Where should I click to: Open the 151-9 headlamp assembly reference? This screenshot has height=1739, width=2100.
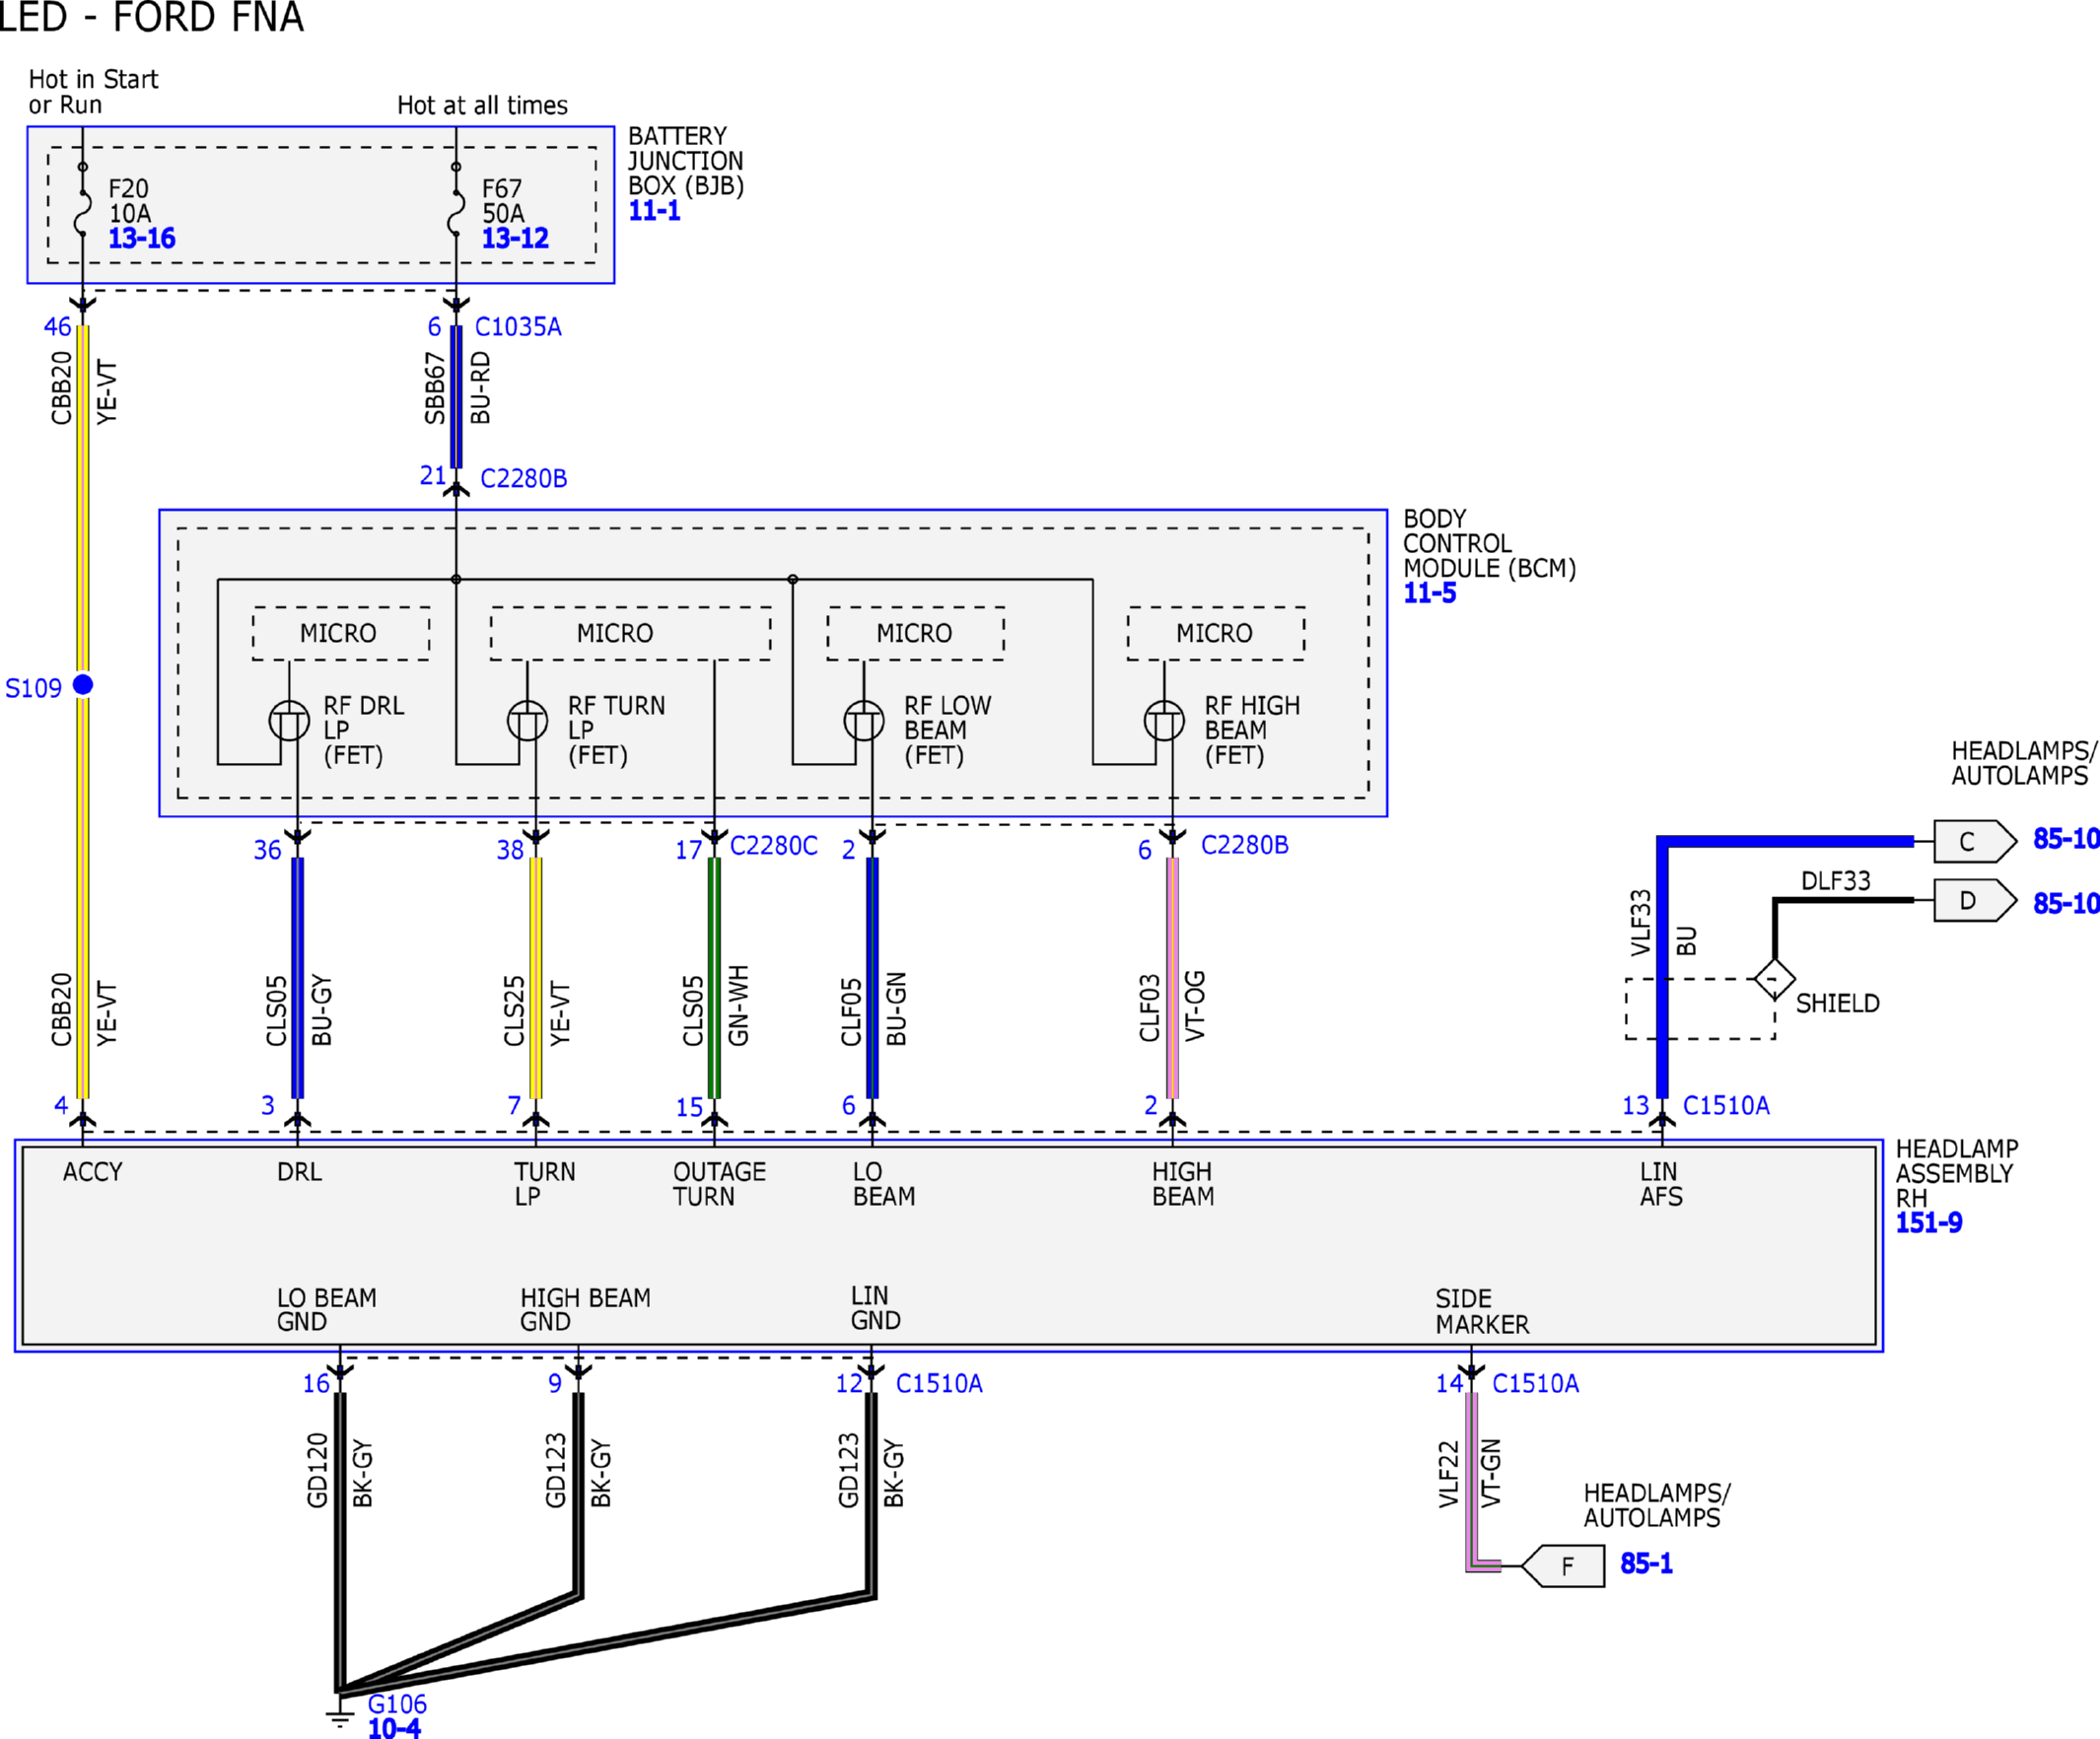pos(1929,1223)
